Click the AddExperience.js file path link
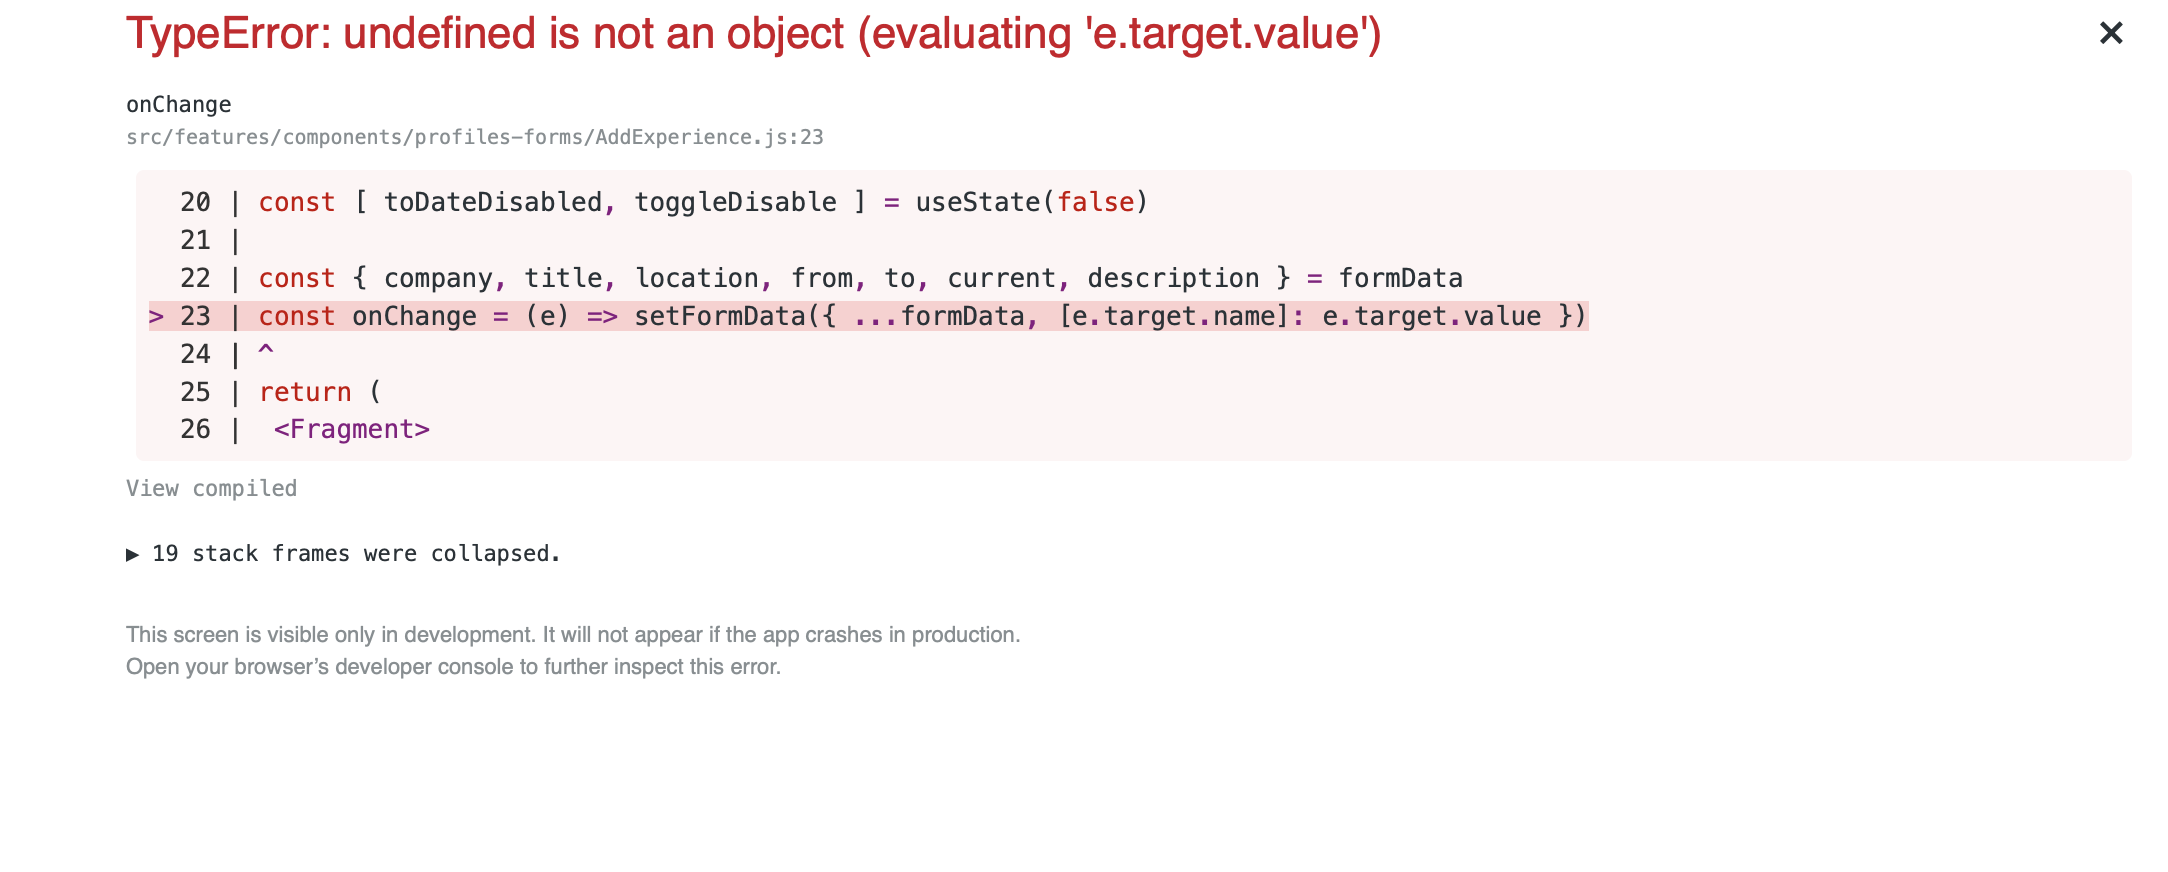The height and width of the screenshot is (872, 2168). [x=475, y=136]
